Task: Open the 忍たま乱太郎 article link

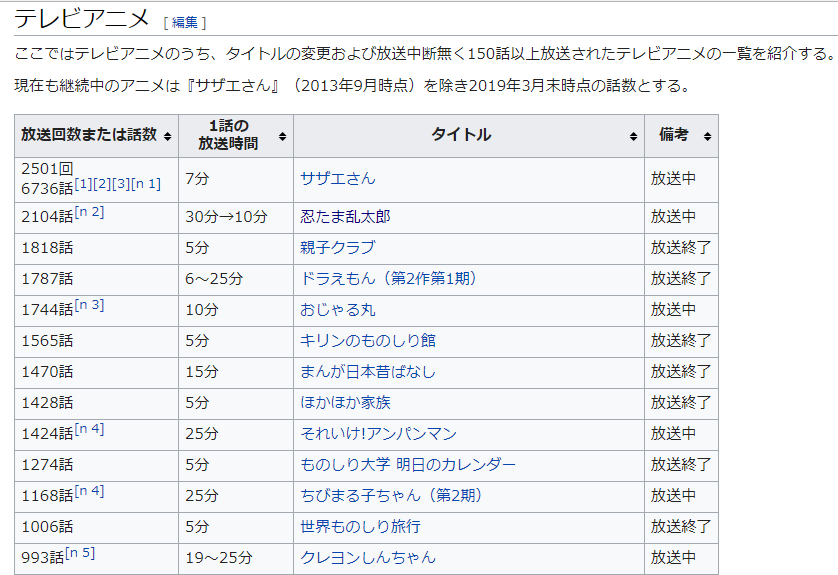Action: tap(345, 216)
